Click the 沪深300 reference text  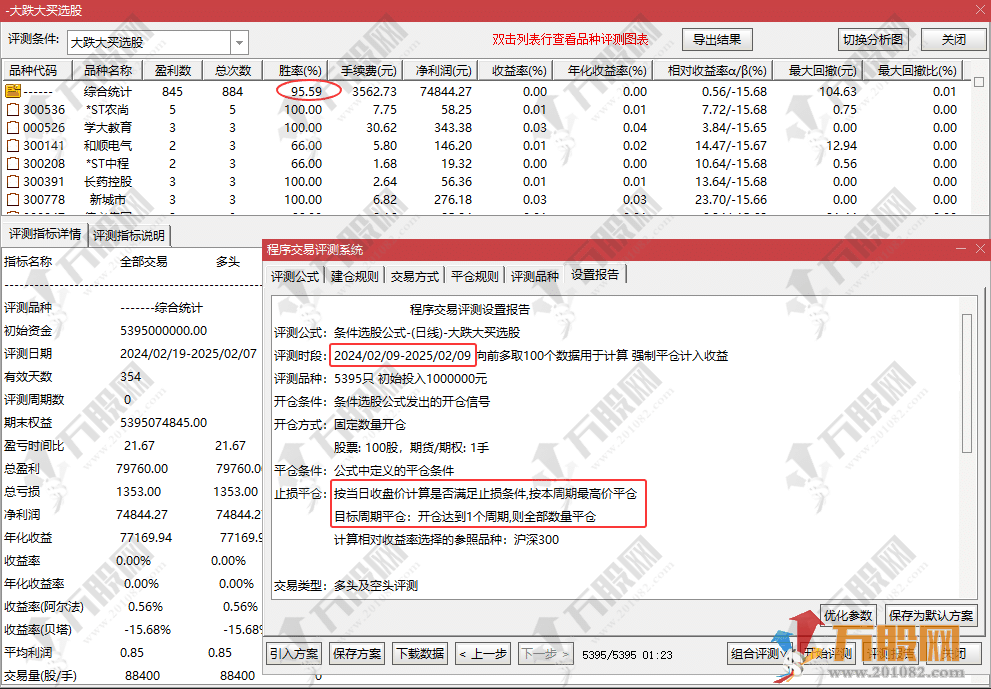(x=537, y=540)
